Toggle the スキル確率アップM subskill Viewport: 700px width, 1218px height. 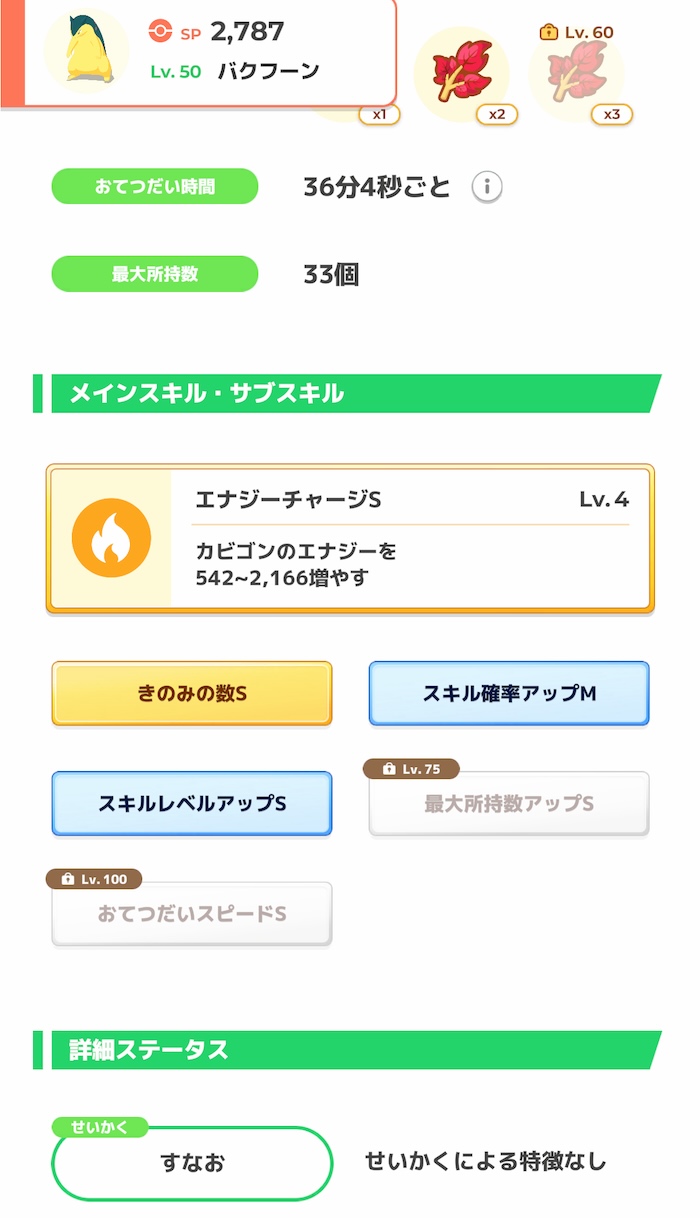pos(508,693)
